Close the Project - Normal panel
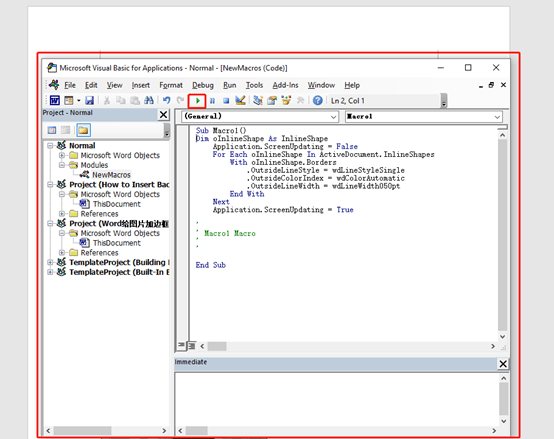 [164, 115]
